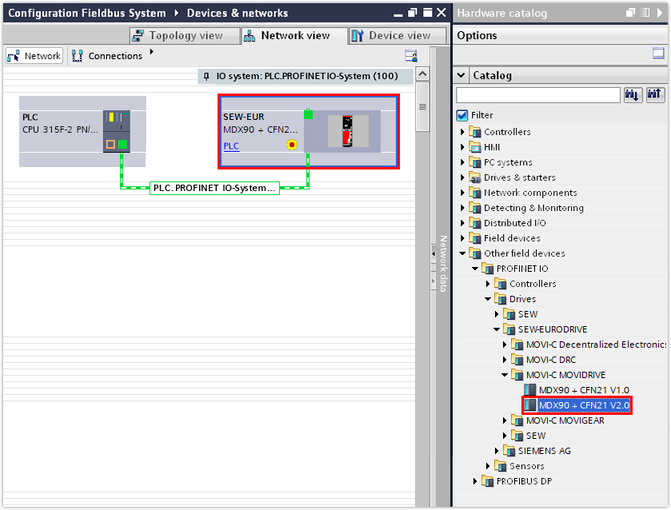Image resolution: width=671 pixels, height=510 pixels.
Task: Click the PLC.PROFINET IO-System network label
Action: coord(214,188)
